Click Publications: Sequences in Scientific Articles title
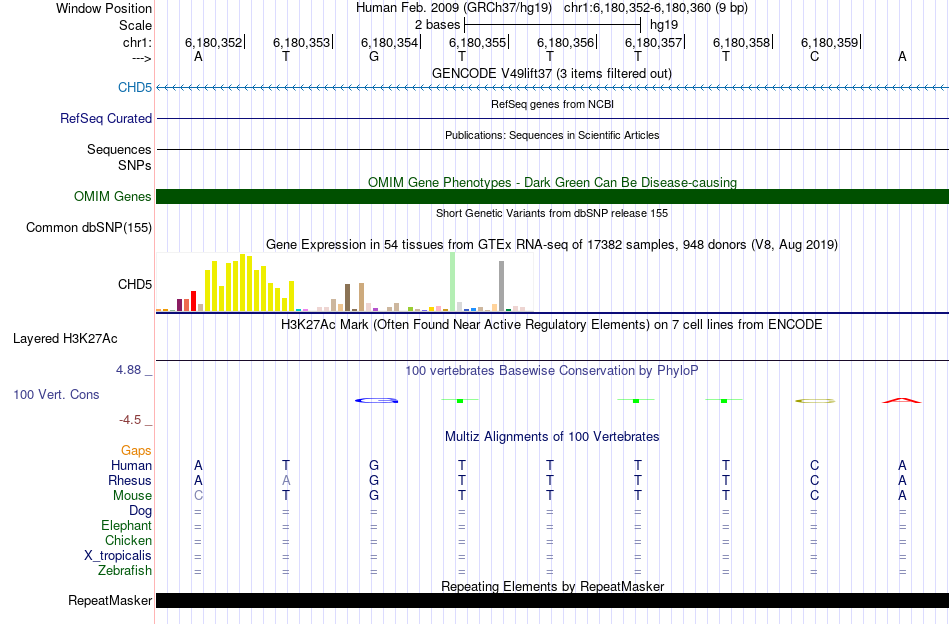Image resolution: width=950 pixels, height=624 pixels. tap(552, 135)
